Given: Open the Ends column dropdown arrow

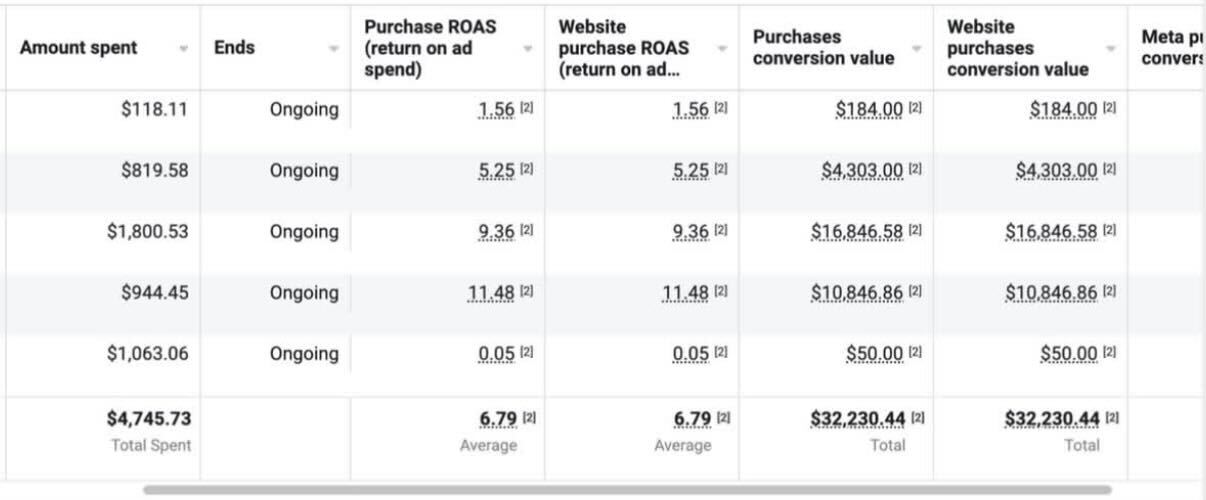Looking at the screenshot, I should pos(335,49).
